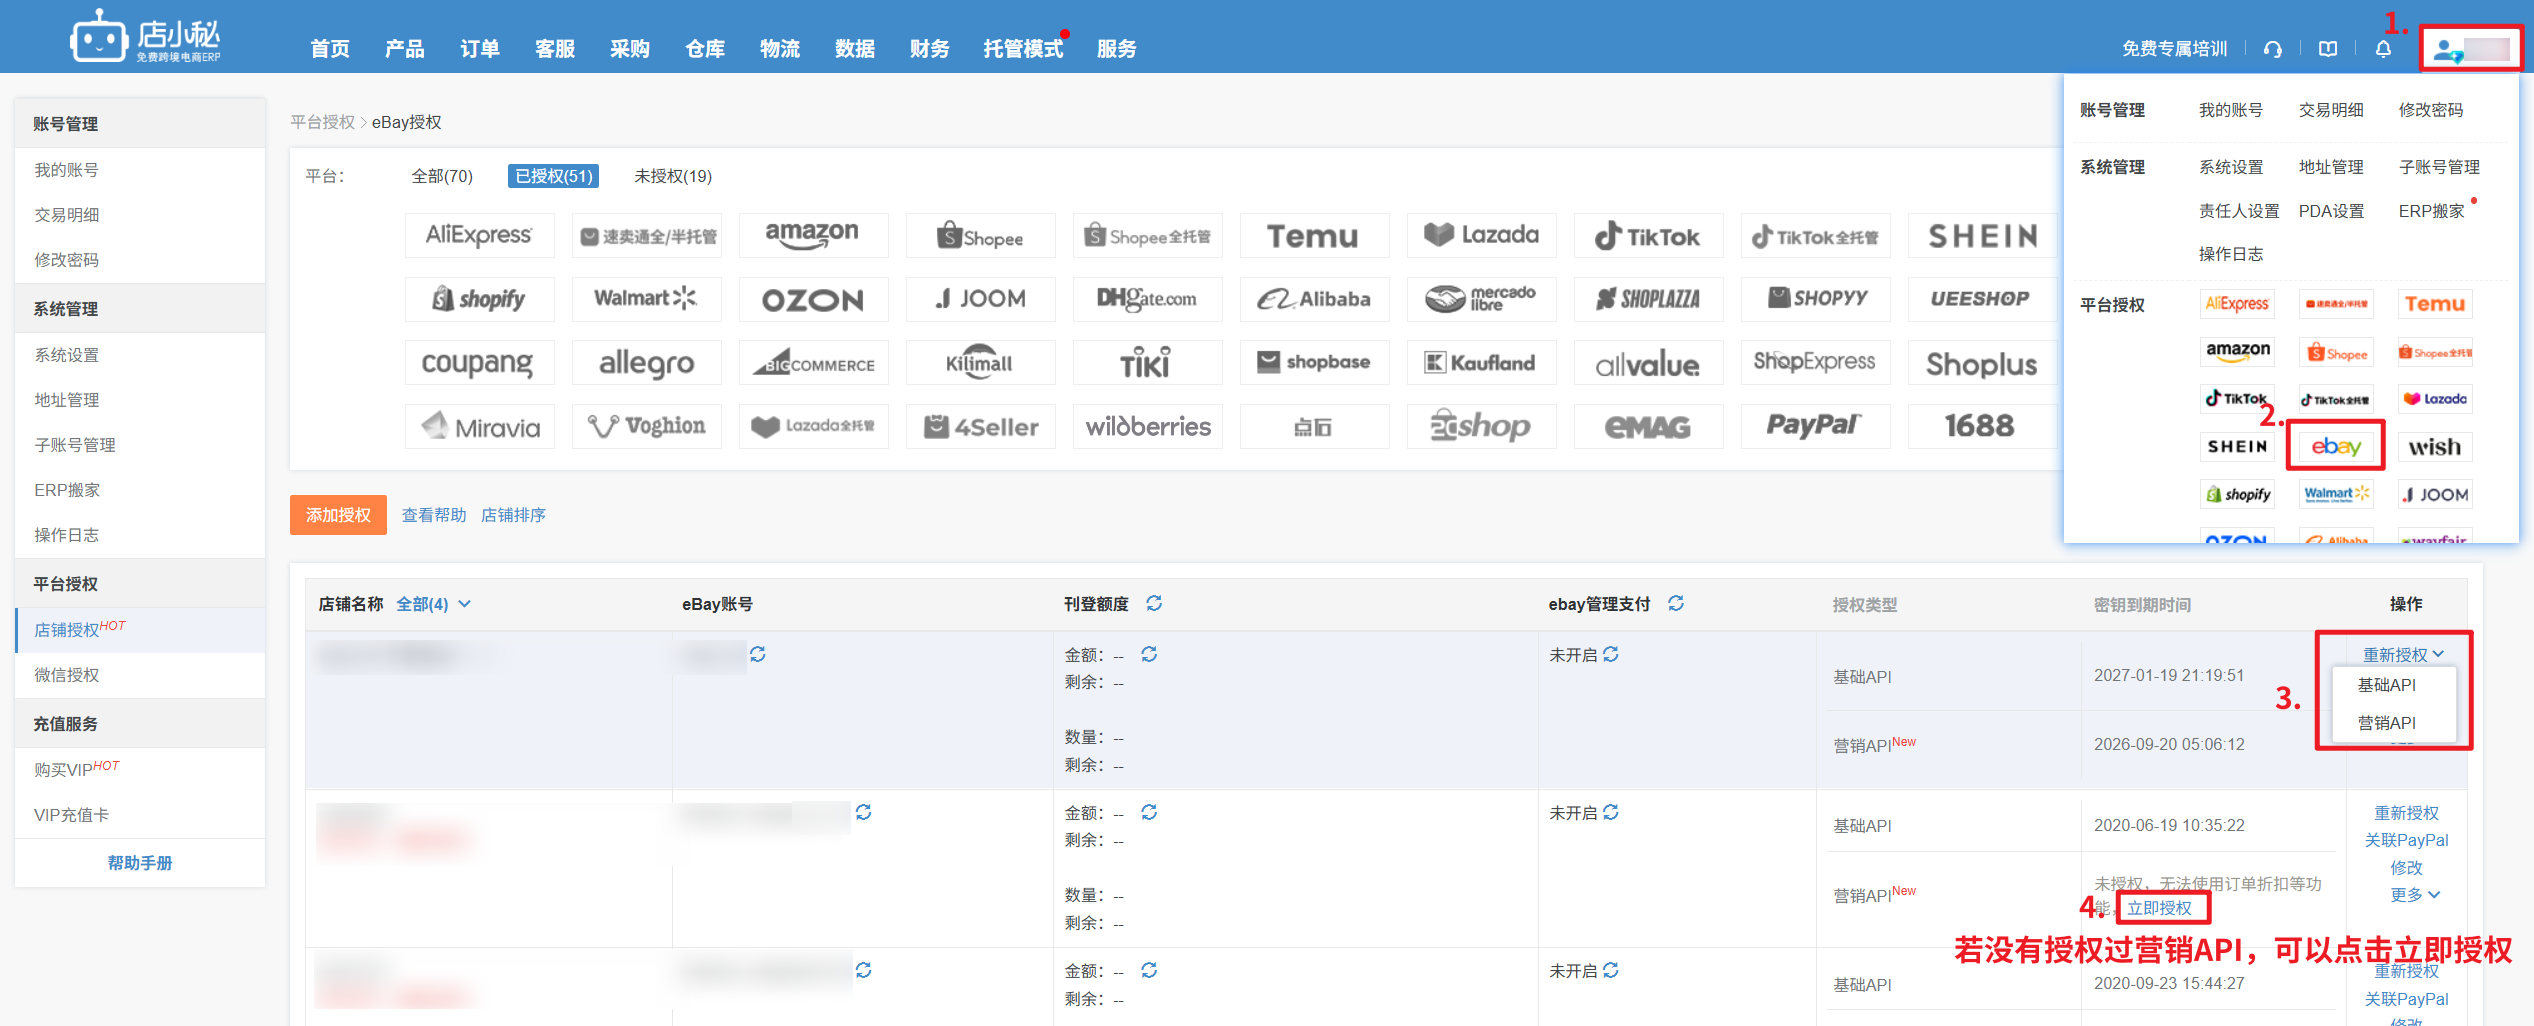
Task: Refresh the 刊登额度 column header icon
Action: pyautogui.click(x=1154, y=603)
